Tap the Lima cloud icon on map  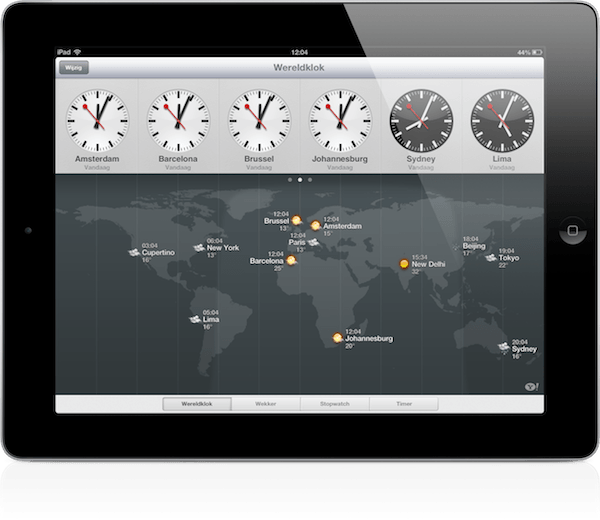coord(196,319)
